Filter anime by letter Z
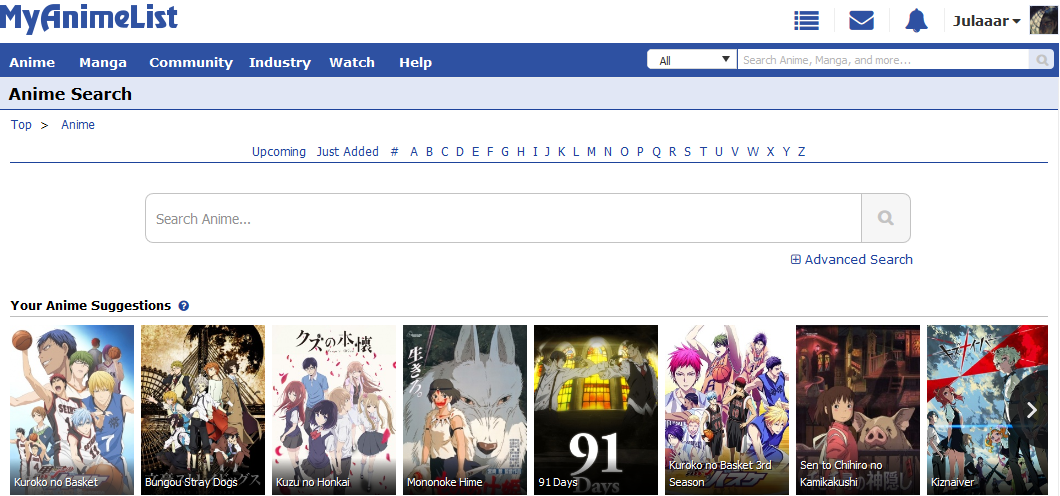 (802, 151)
